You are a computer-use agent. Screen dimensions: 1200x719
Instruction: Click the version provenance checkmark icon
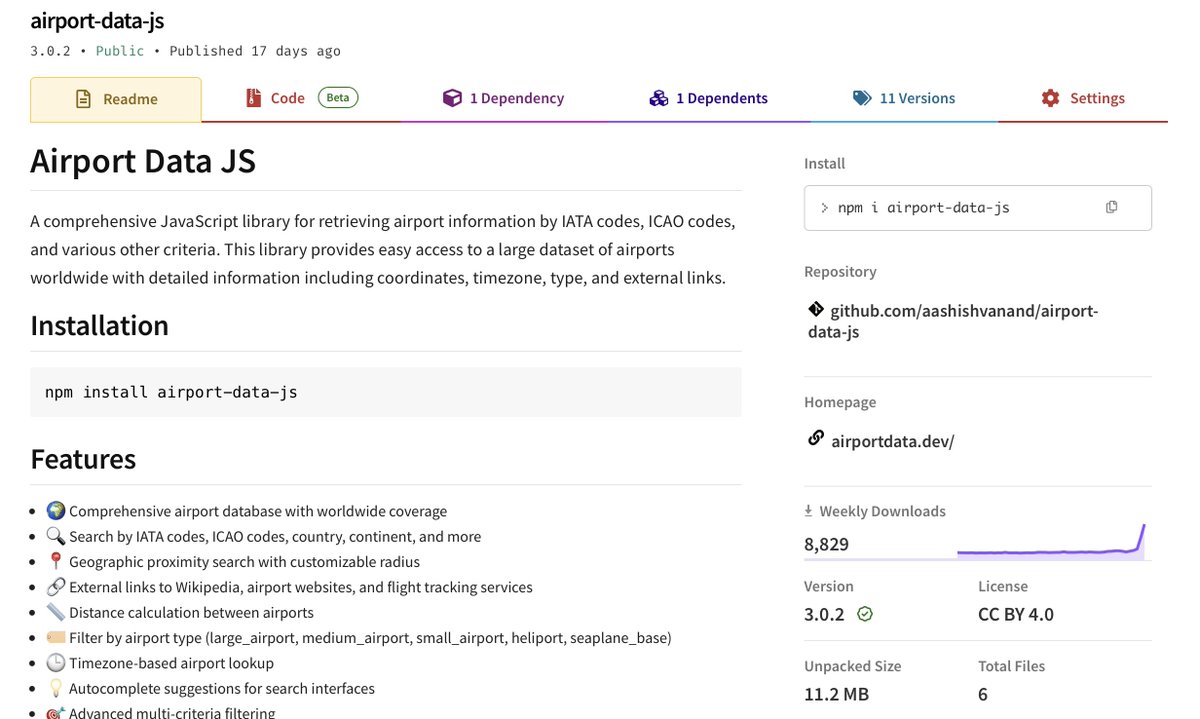click(x=865, y=614)
